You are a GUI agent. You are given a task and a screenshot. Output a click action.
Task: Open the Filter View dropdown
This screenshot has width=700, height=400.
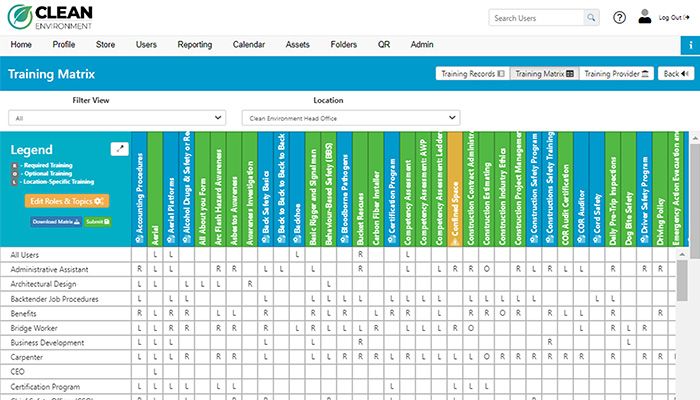117,118
